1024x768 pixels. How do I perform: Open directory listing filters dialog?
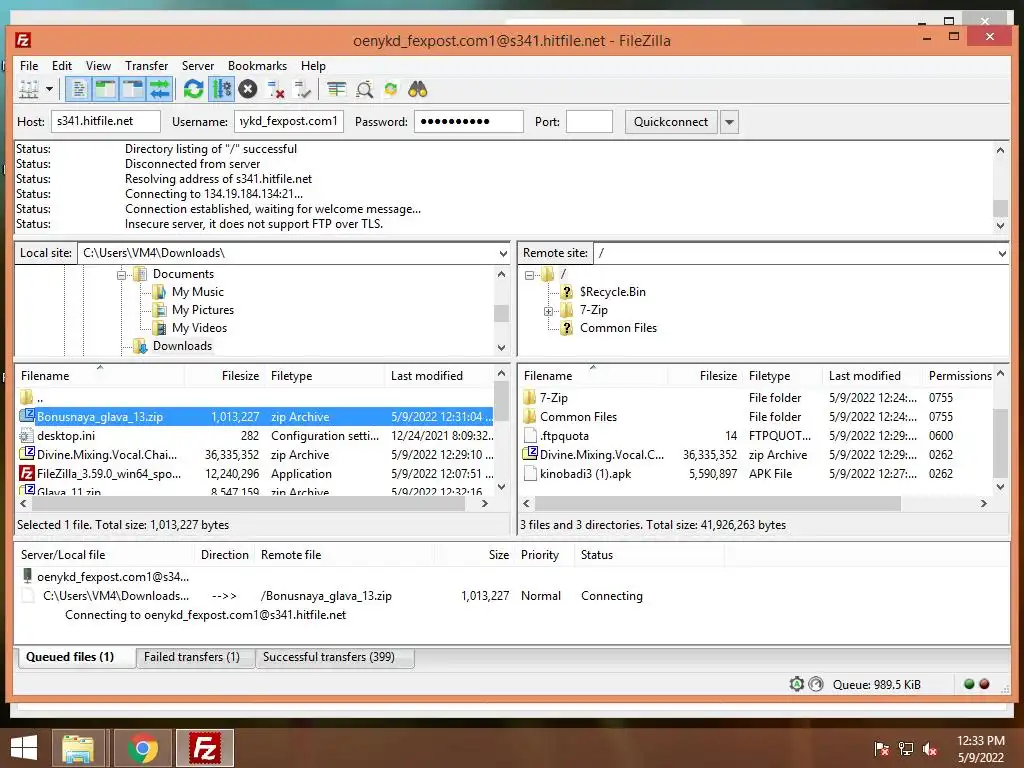point(337,89)
